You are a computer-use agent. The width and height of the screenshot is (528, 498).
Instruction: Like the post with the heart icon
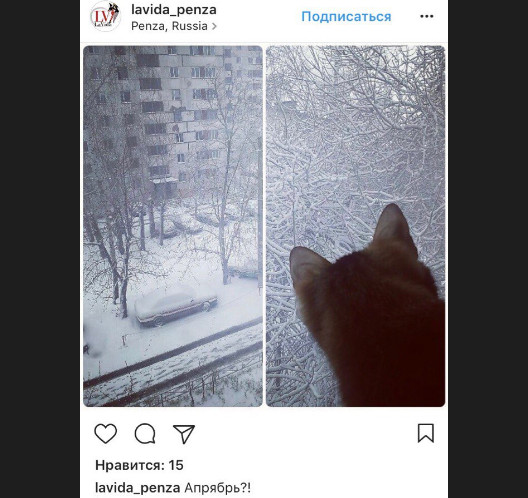(105, 433)
